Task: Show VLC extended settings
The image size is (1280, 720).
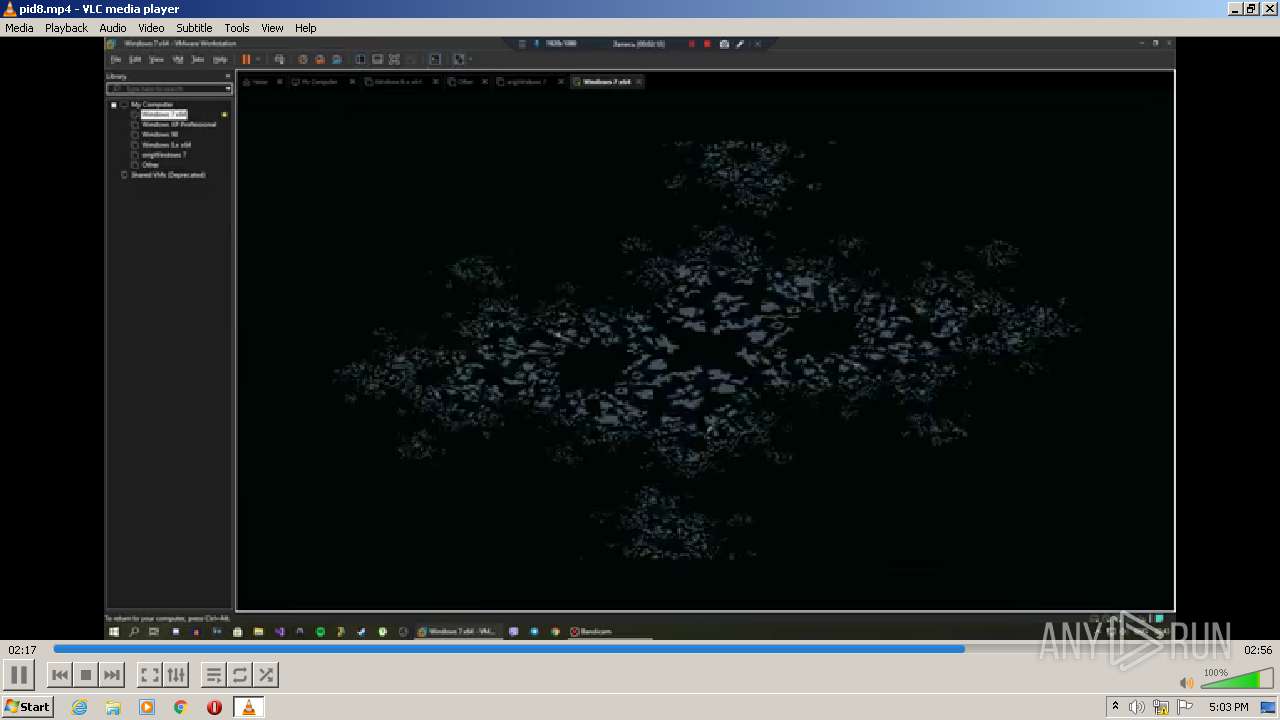Action: click(175, 675)
